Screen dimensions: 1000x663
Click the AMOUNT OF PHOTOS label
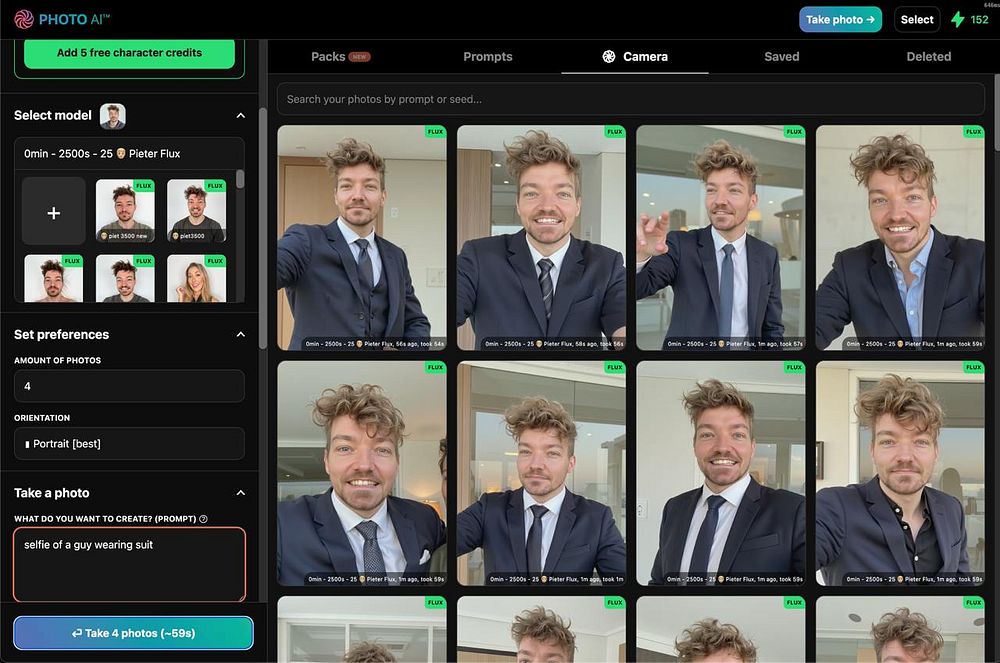pos(57,361)
